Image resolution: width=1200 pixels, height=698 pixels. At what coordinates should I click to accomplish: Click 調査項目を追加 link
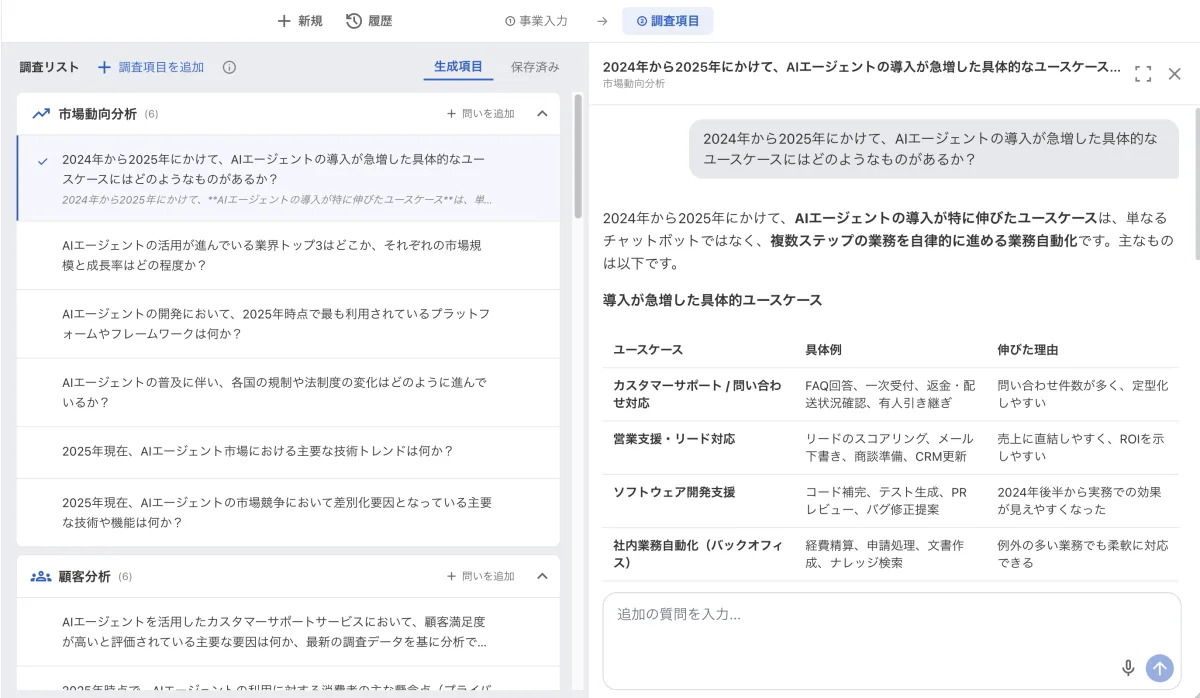151,67
